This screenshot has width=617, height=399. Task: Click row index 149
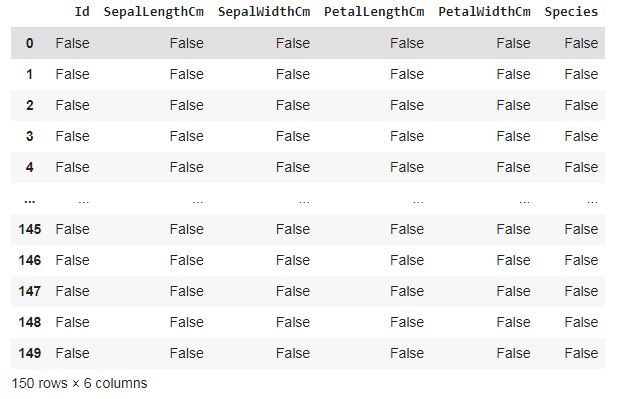click(x=30, y=353)
